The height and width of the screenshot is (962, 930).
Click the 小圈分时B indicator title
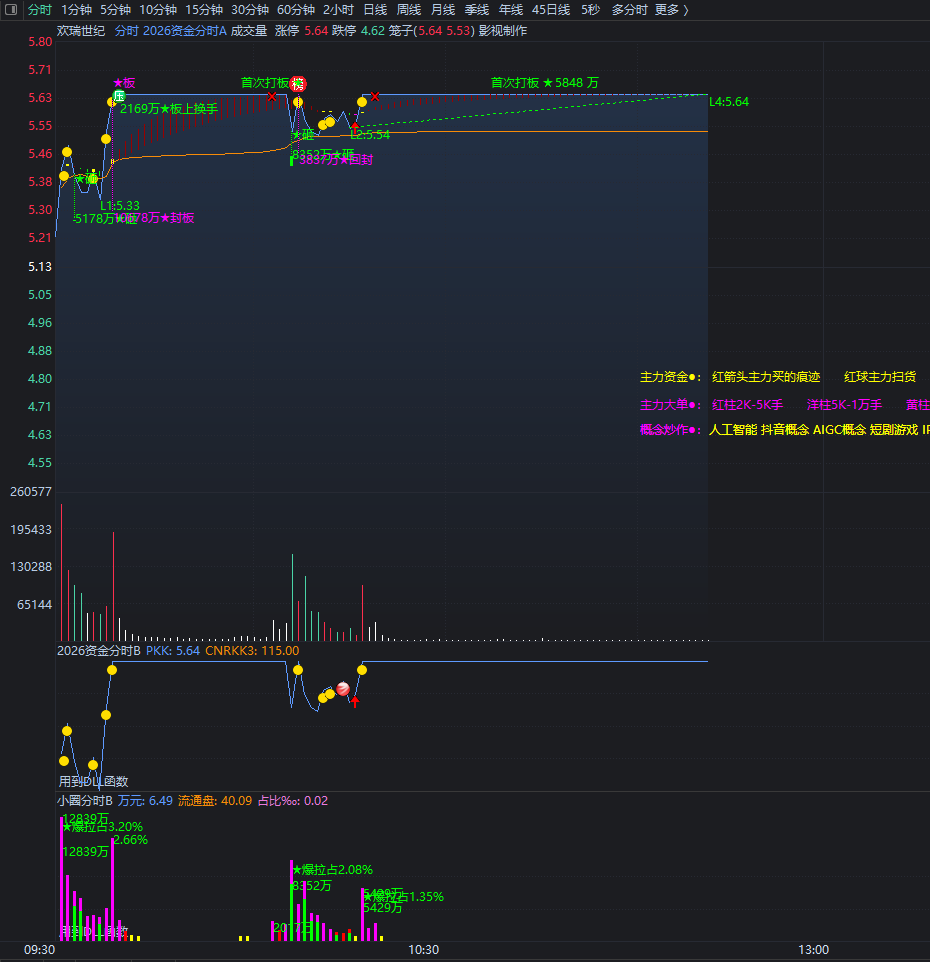click(85, 801)
